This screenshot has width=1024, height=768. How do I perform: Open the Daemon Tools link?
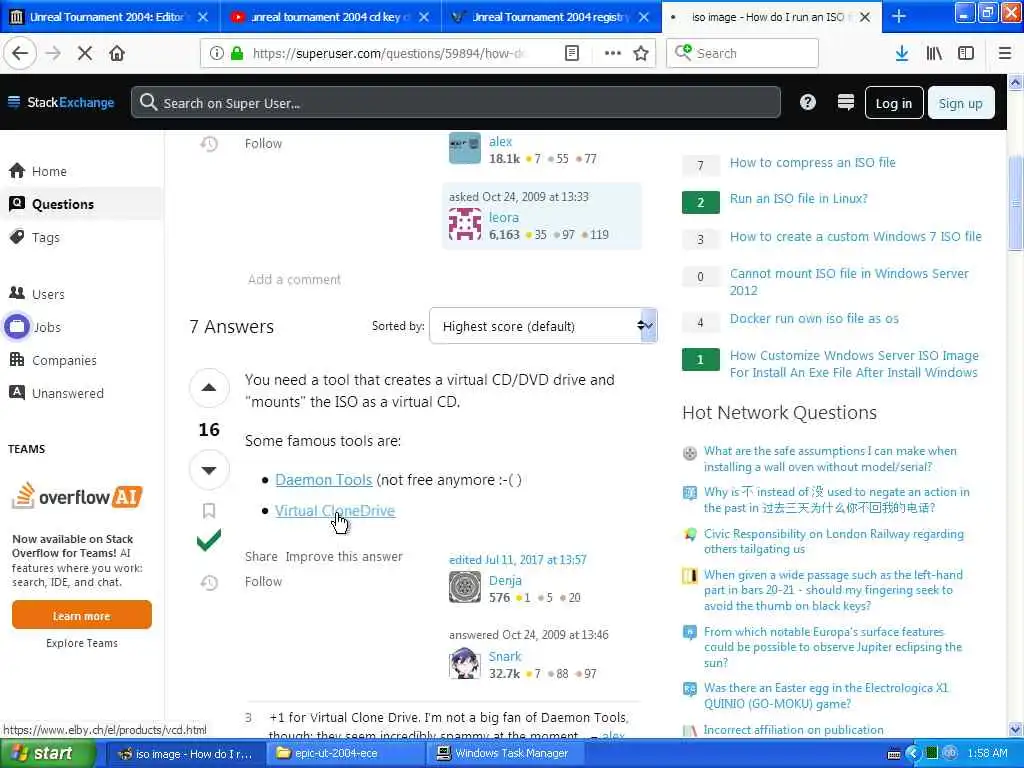323,480
